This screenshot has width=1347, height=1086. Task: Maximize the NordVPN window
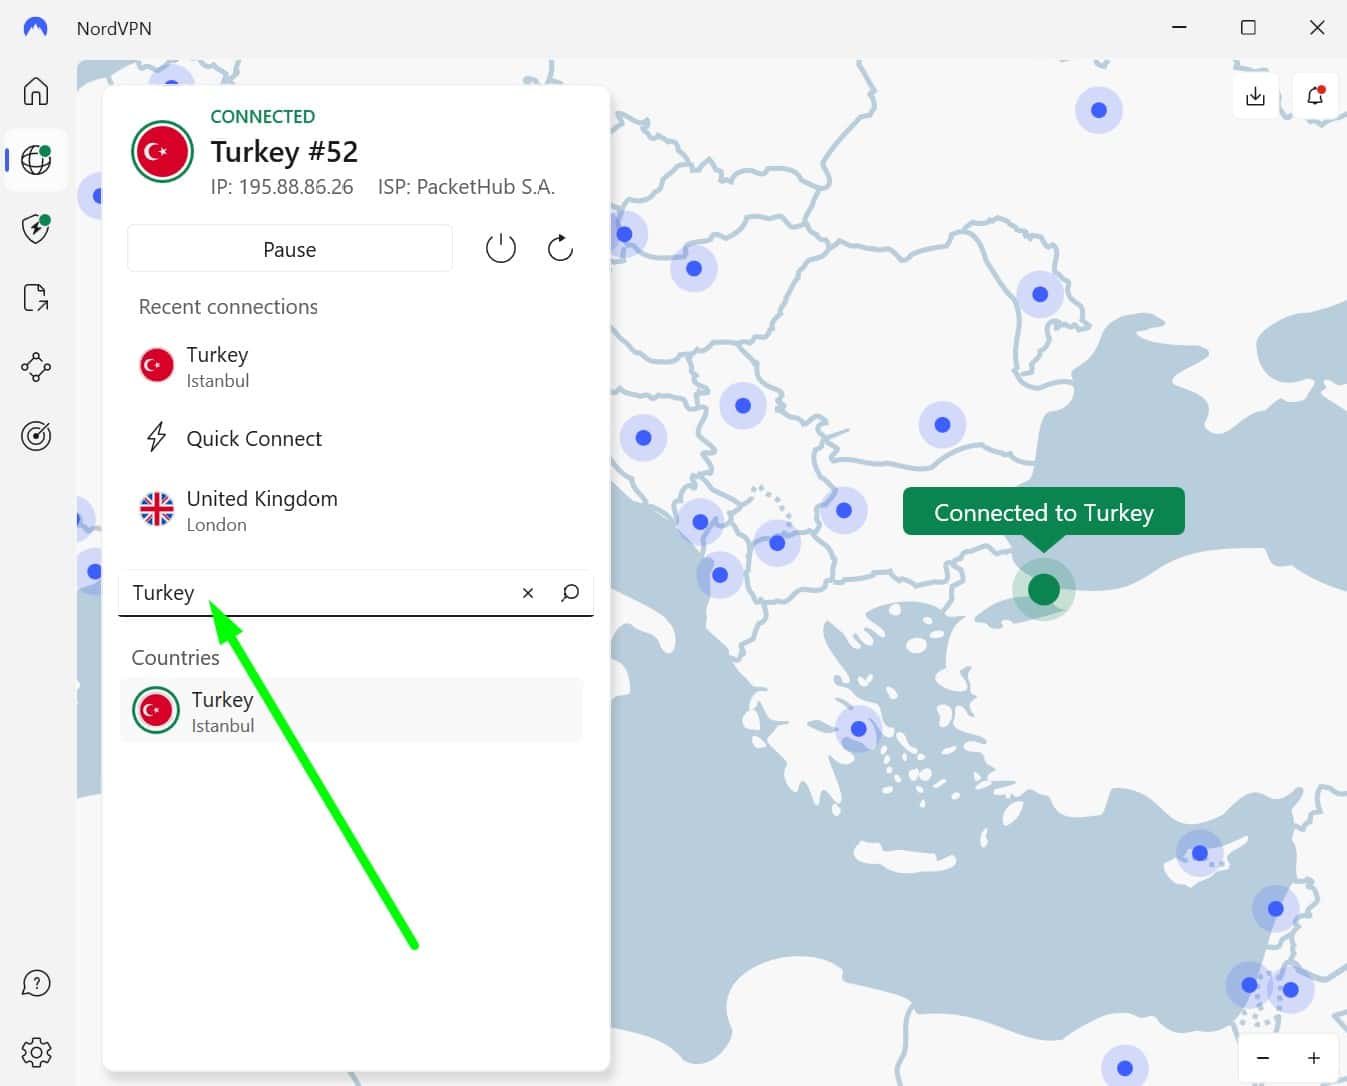[1248, 28]
